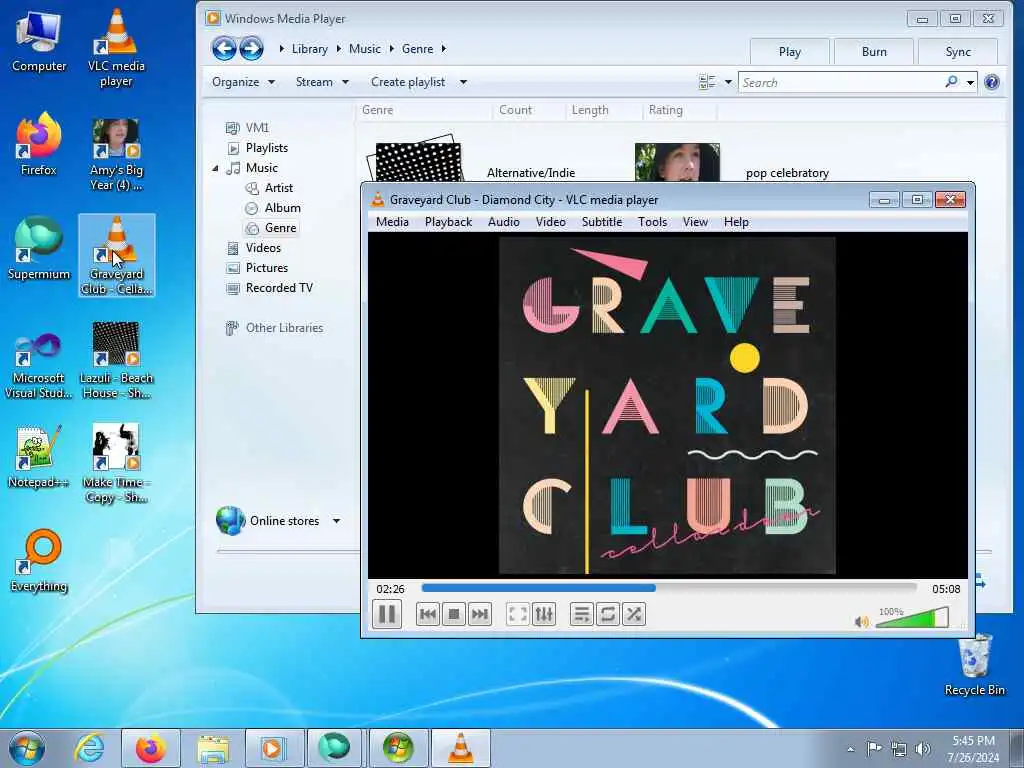This screenshot has height=768, width=1024.
Task: Skip to next track in VLC
Action: [479, 615]
